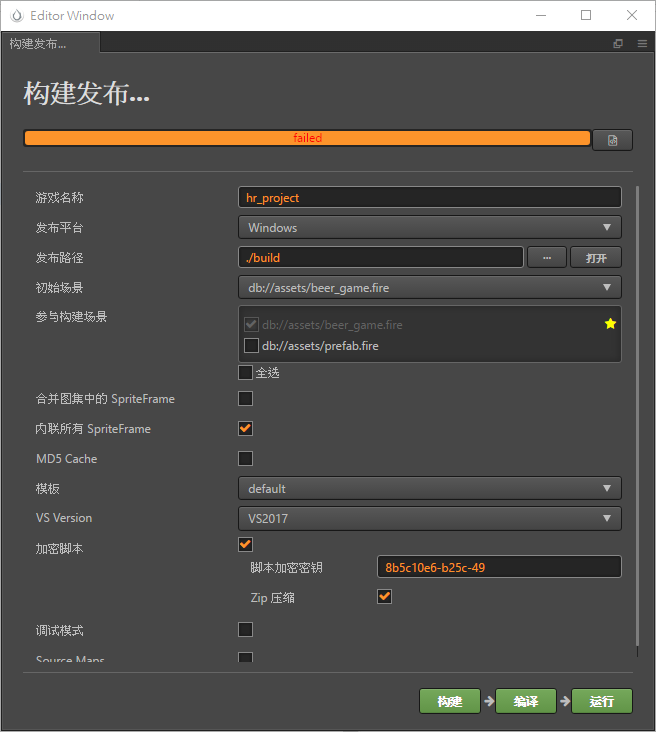Open the 初始场景 scene dropdown
This screenshot has width=656, height=732.
coord(430,287)
